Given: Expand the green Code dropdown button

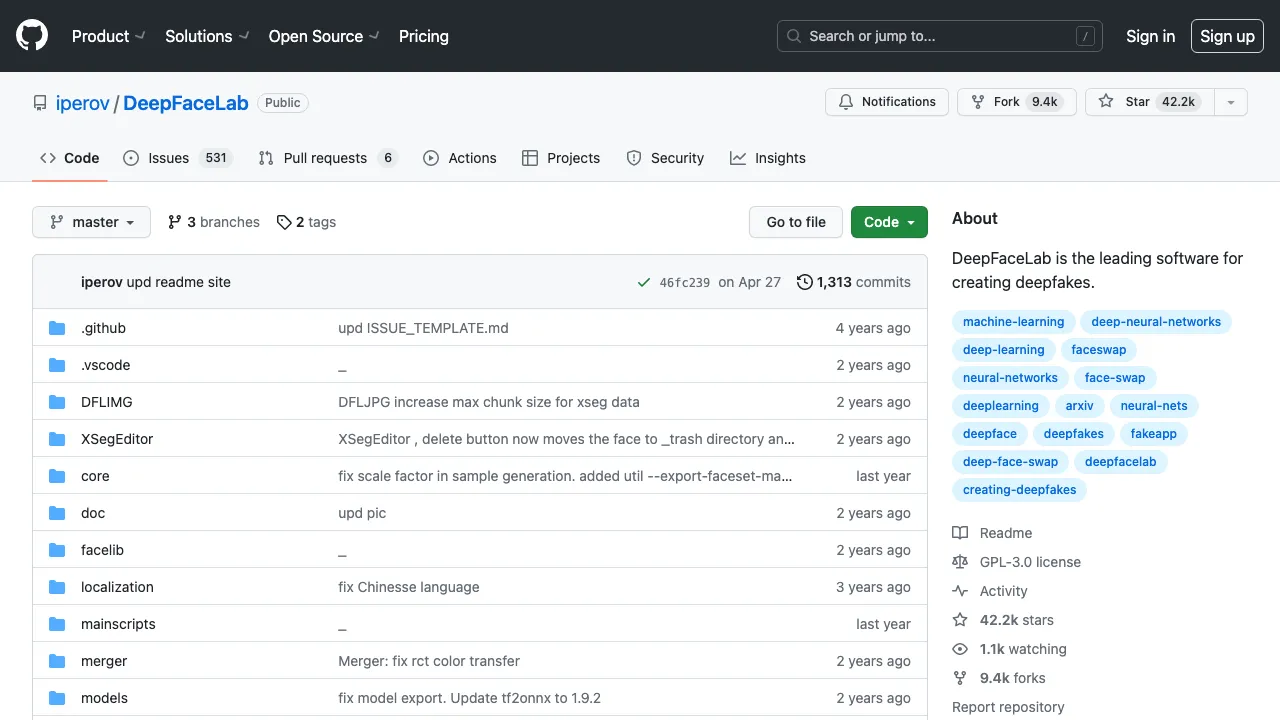Looking at the screenshot, I should click(889, 222).
